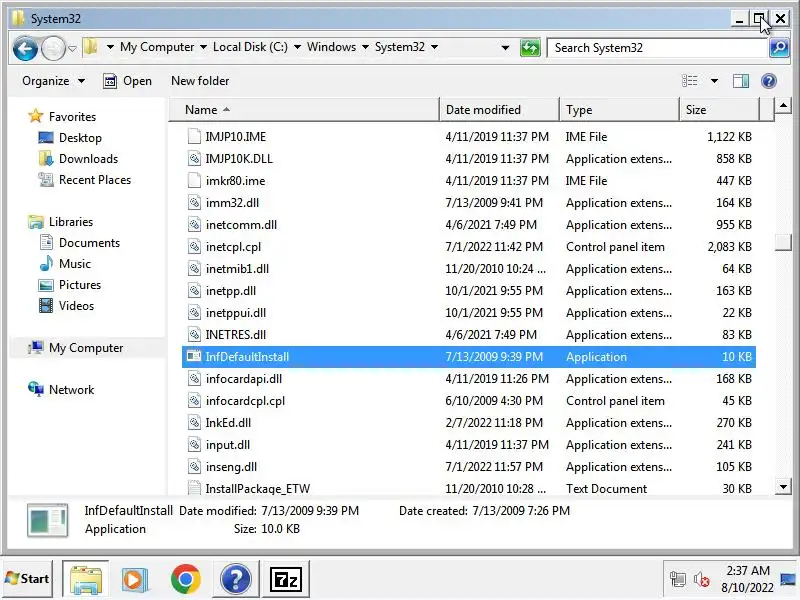Select the inetcomm.dll file icon
Image resolution: width=800 pixels, height=600 pixels.
coord(194,224)
